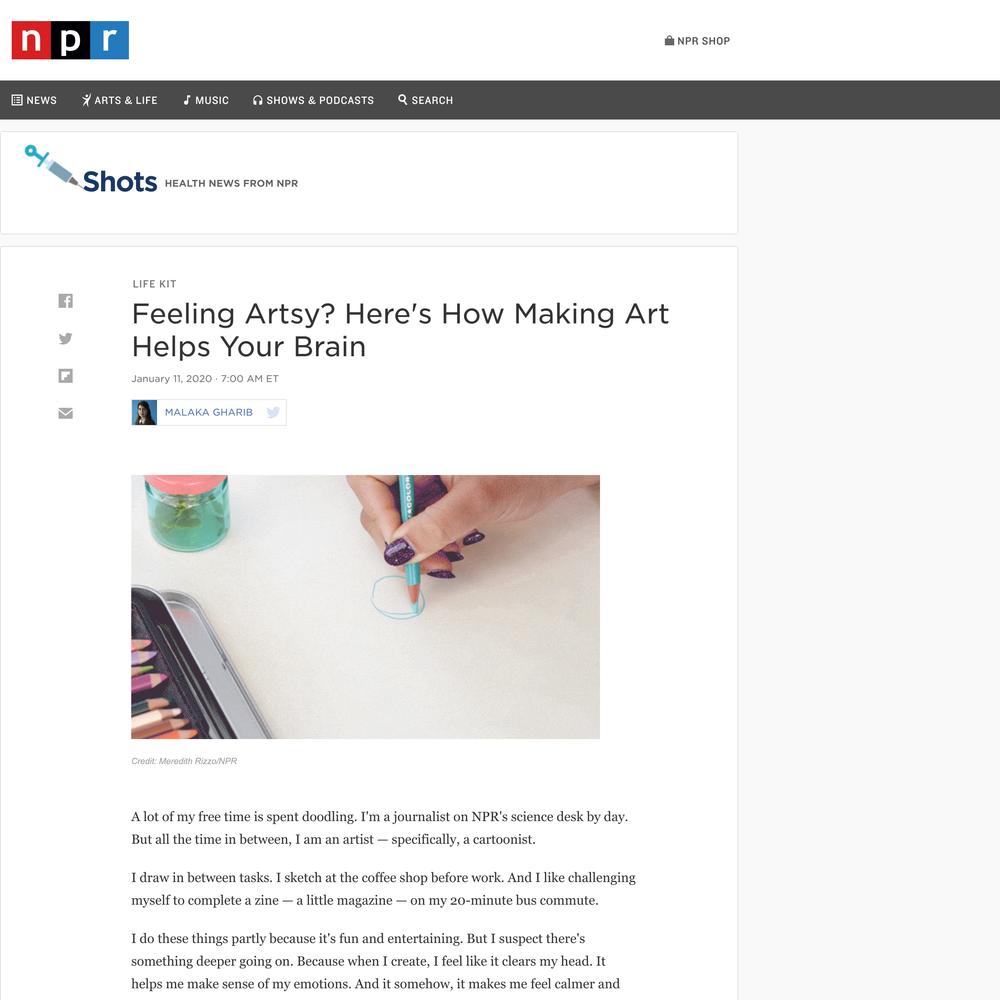
Task: Click the NPR Shop link text
Action: 703,41
